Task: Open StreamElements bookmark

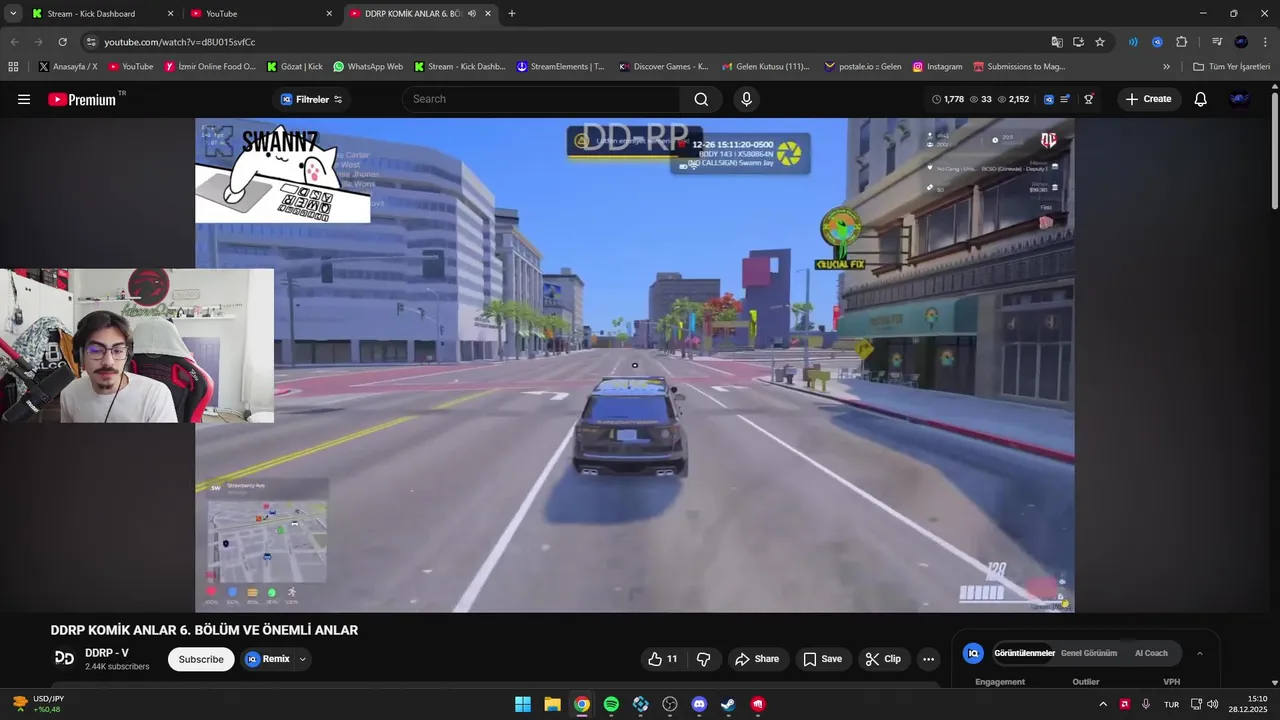Action: 560,67
